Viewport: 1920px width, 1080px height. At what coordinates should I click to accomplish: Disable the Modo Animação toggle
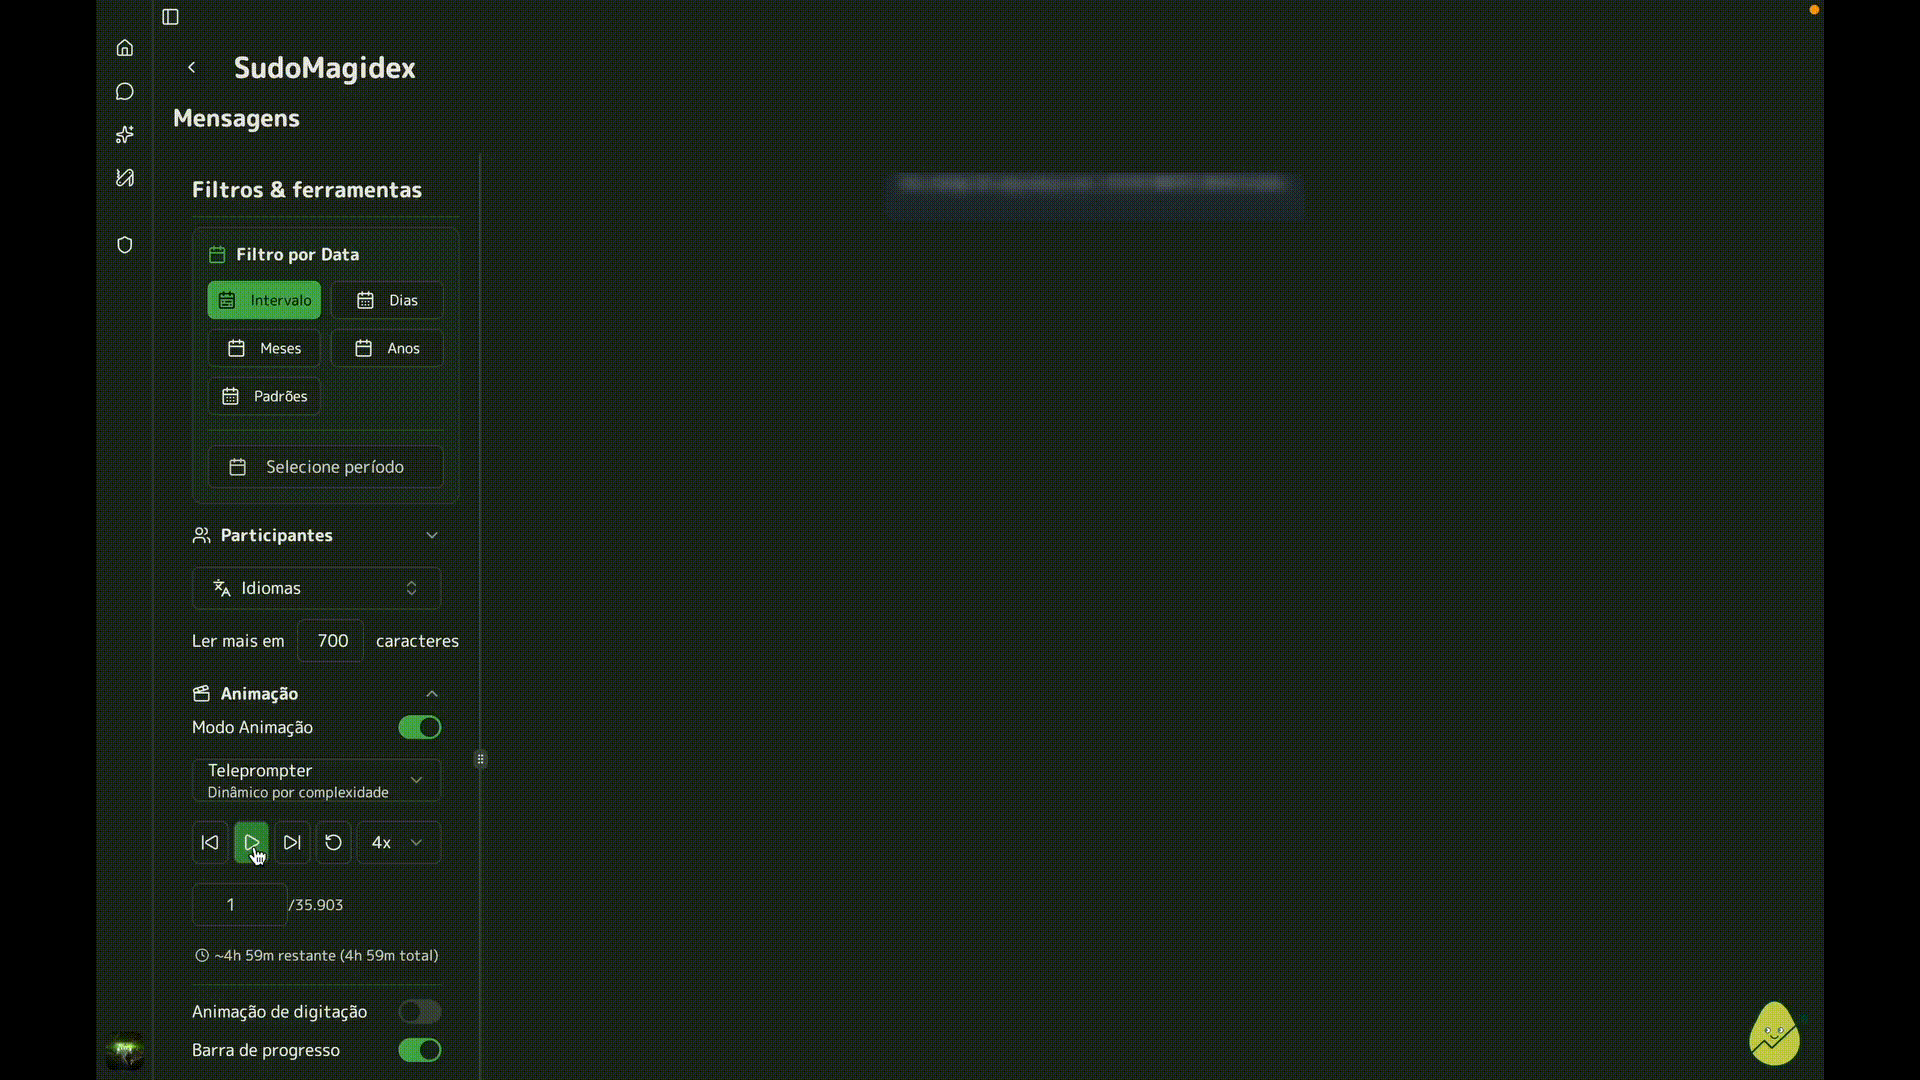click(419, 728)
